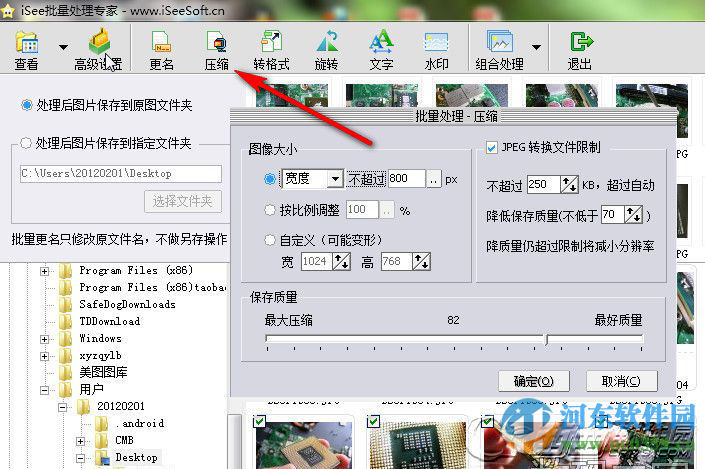This screenshot has height=469, width=705.
Task: Click the minimum quality 70 field
Action: point(612,214)
